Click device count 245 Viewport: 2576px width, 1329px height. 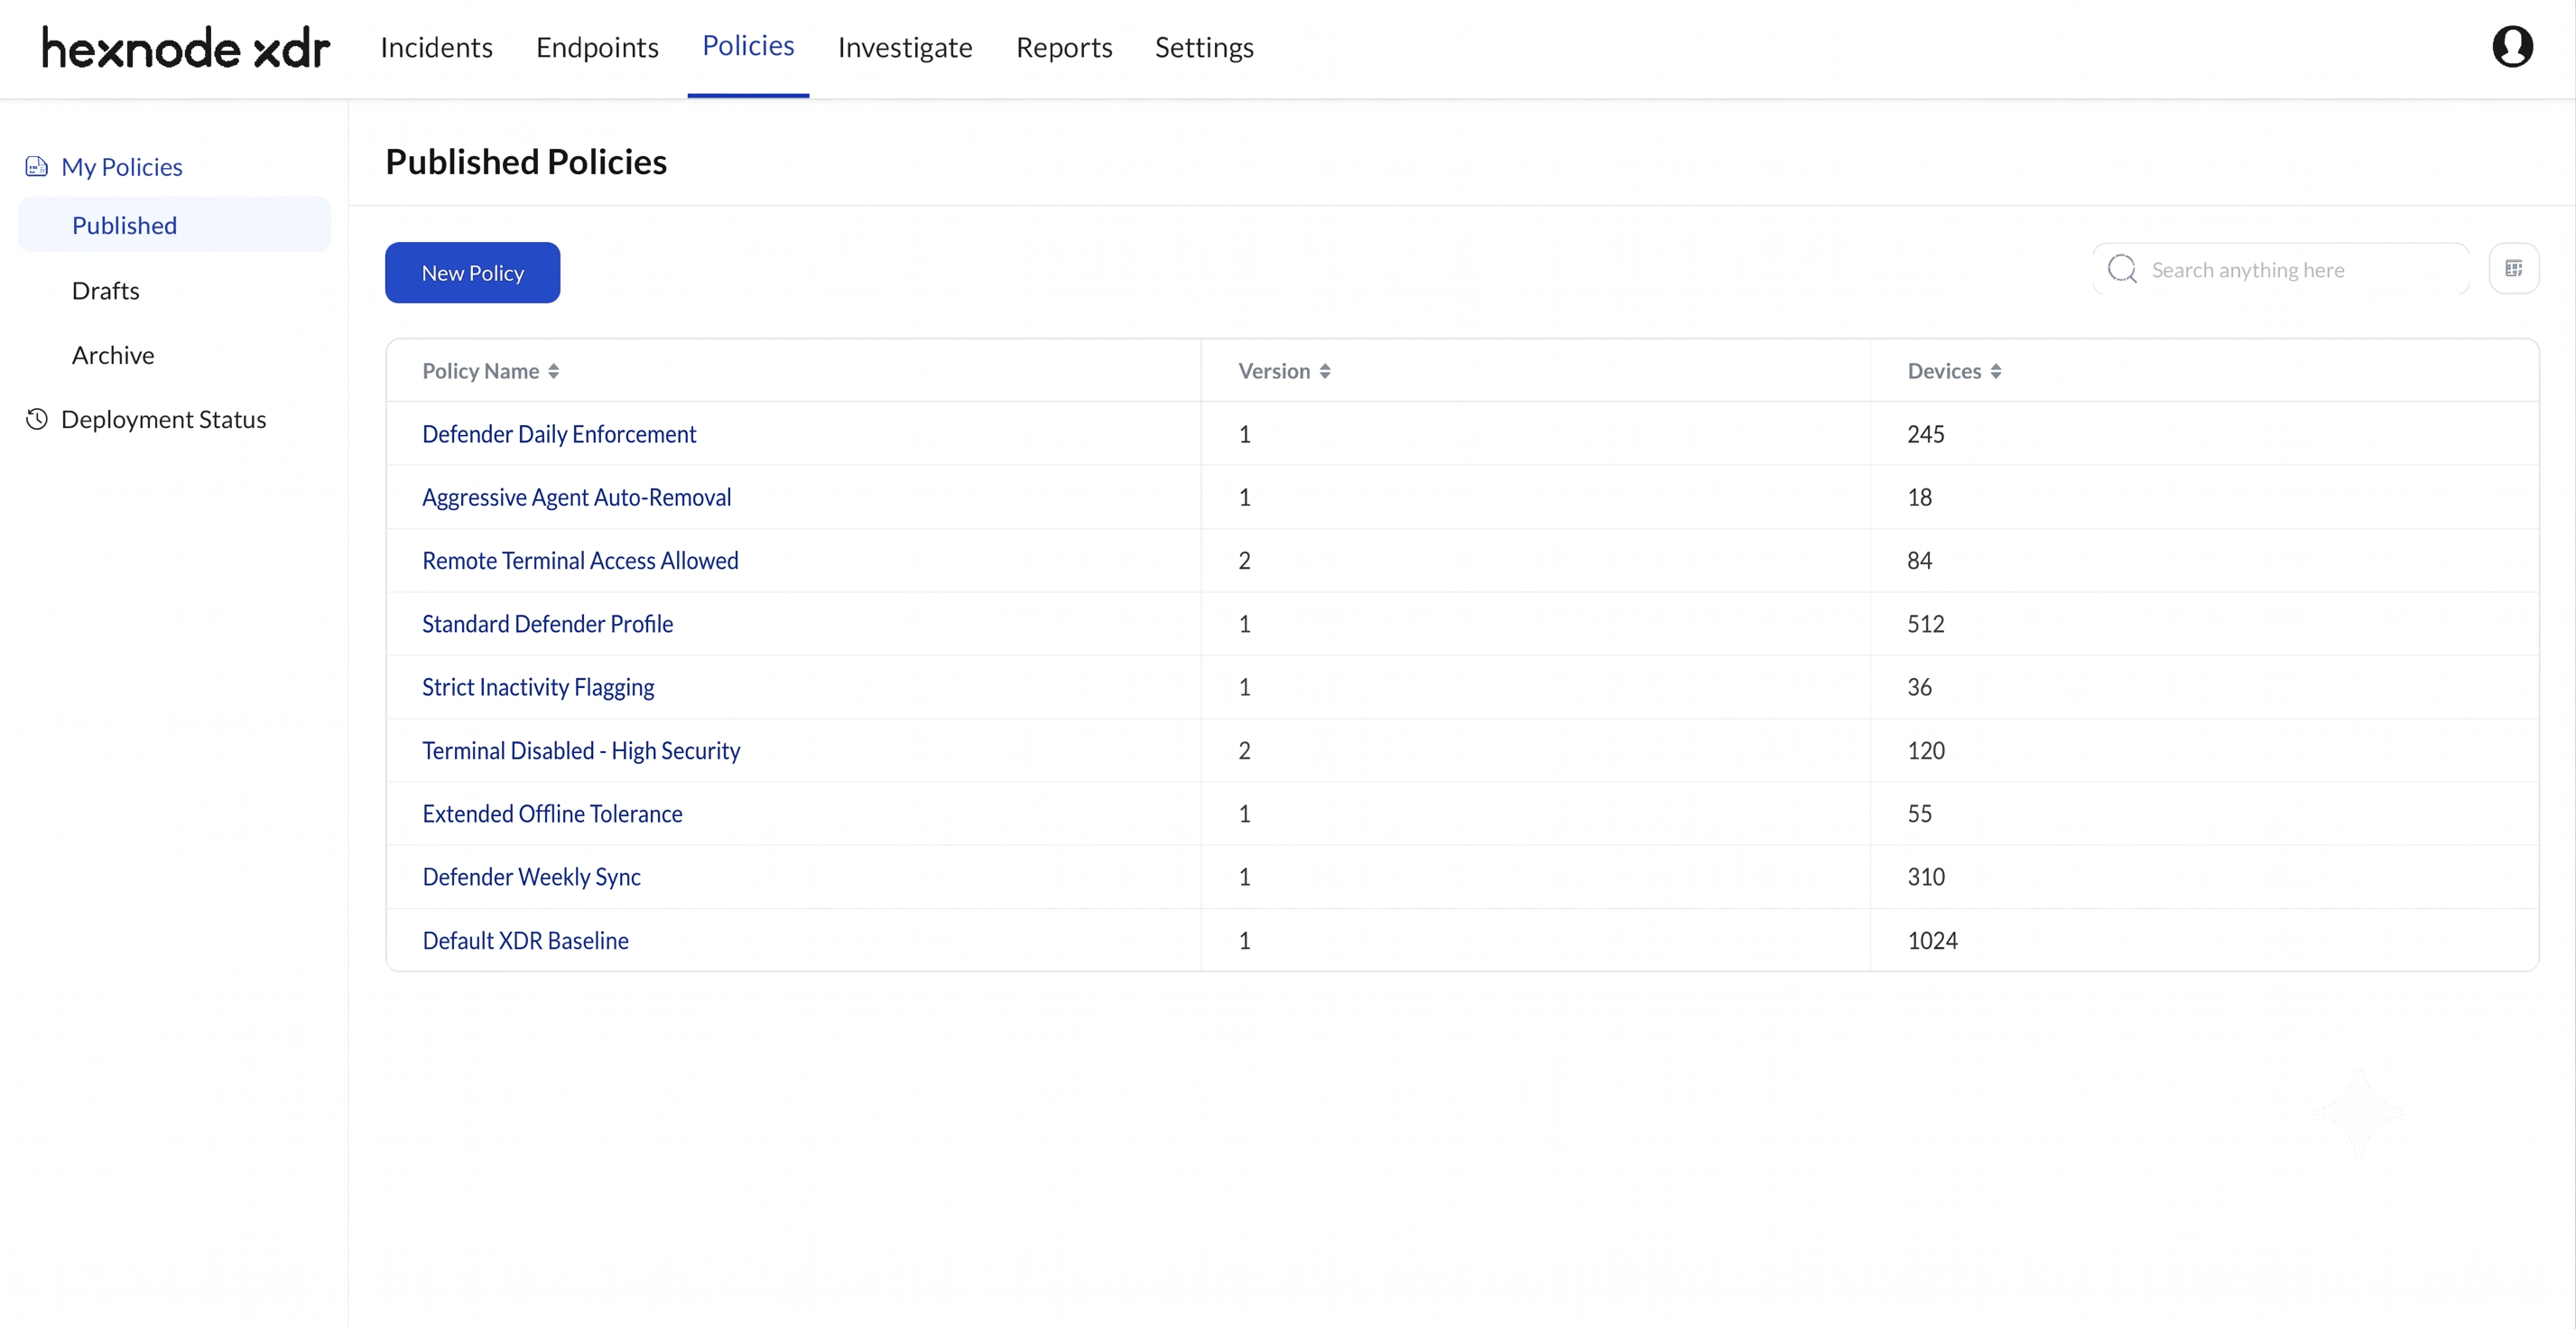[x=1925, y=434]
